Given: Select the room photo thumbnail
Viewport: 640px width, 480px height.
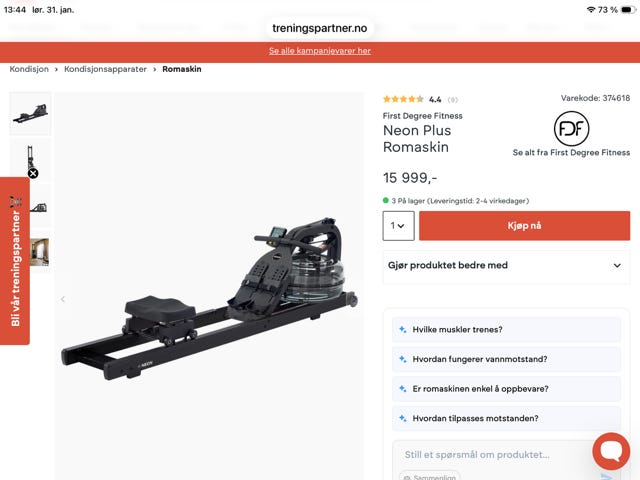Looking at the screenshot, I should coord(40,252).
